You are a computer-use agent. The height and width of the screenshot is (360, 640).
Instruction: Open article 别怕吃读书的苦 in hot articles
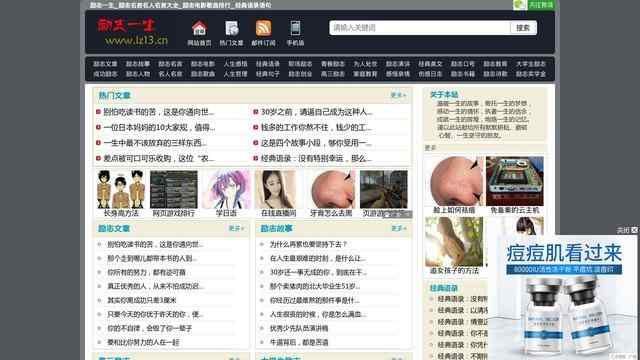(x=159, y=112)
